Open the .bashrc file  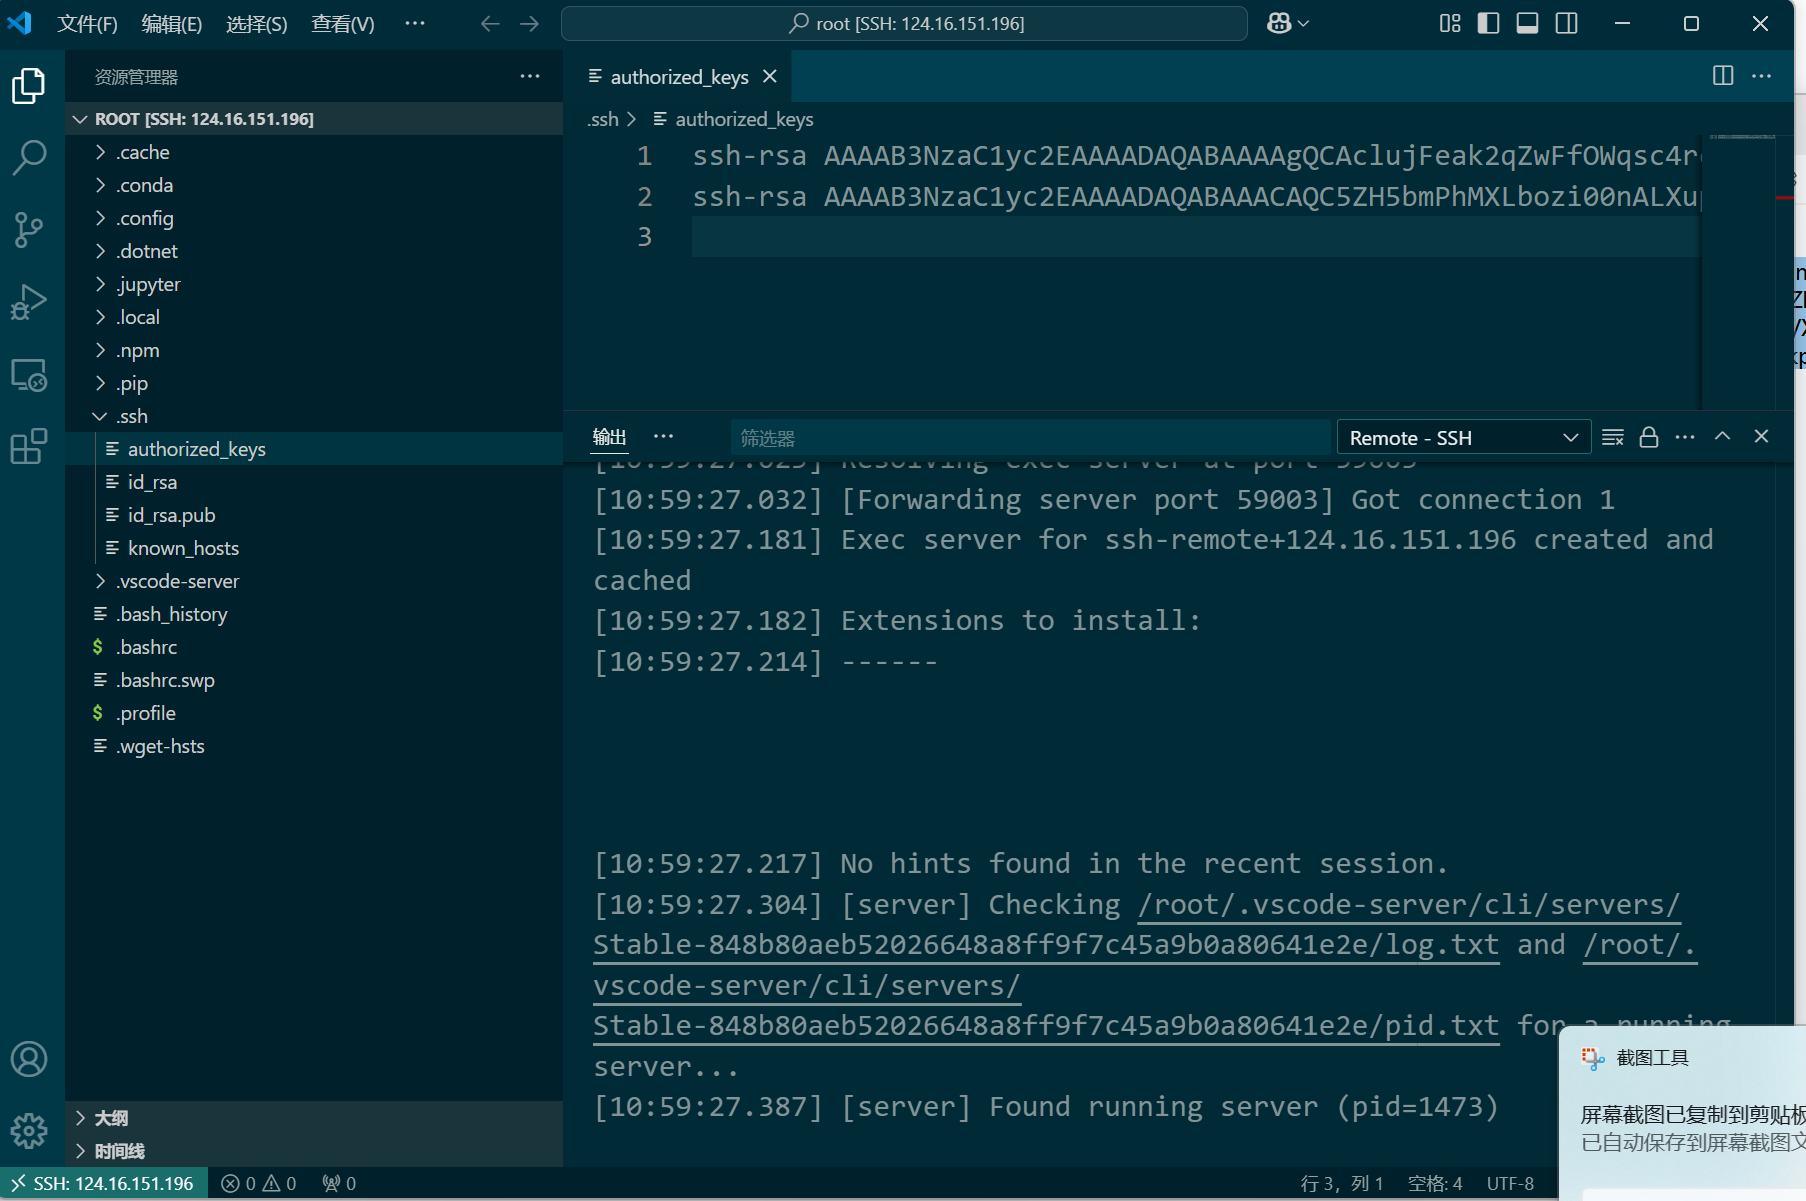pos(314,647)
